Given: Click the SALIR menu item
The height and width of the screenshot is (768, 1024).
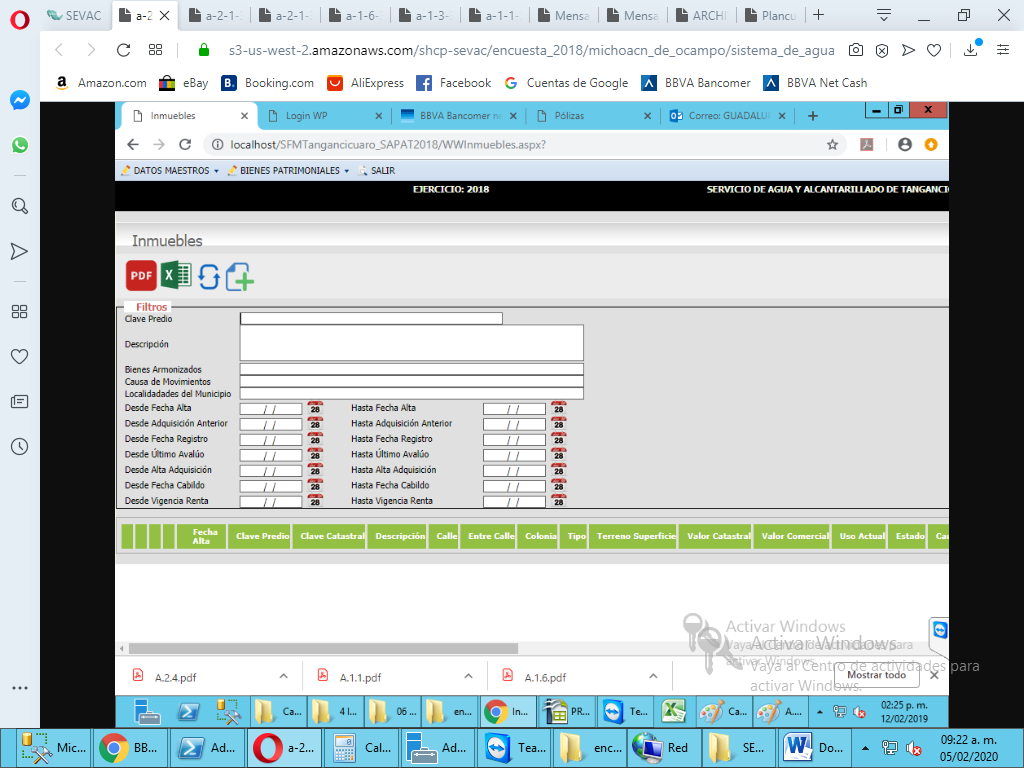Looking at the screenshot, I should [377, 170].
